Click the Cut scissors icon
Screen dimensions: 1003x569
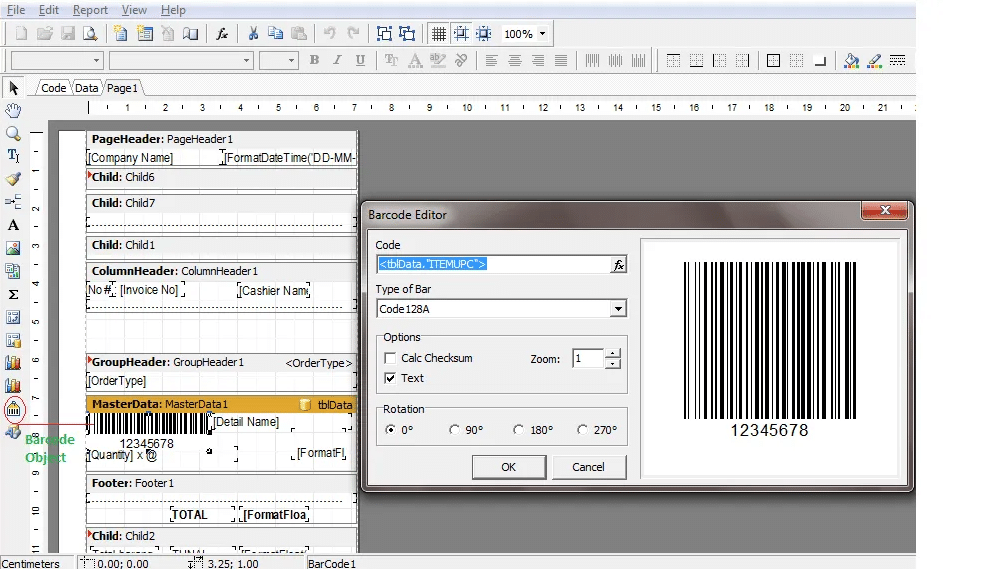253,34
